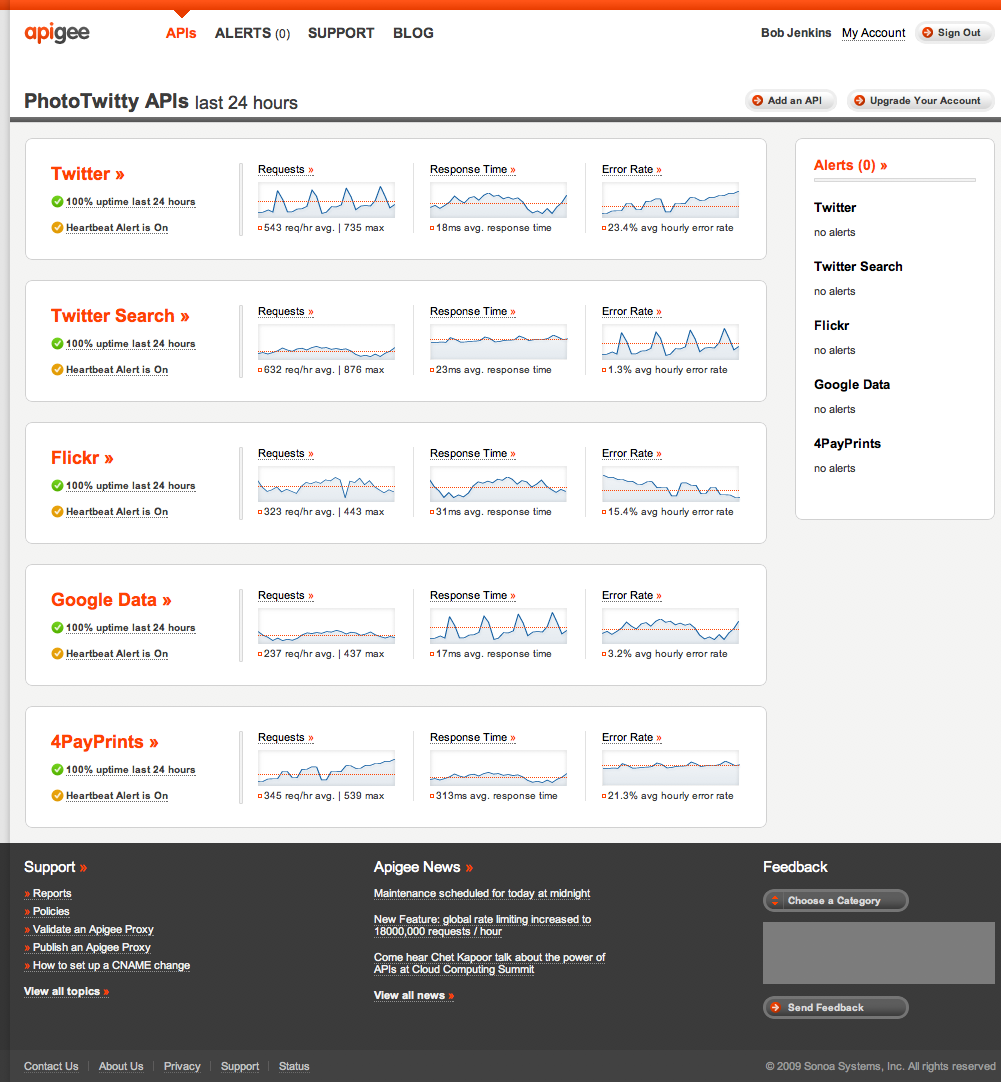Open Twitter Search Requests link
Viewport: 1001px width, 1082px height.
coord(286,311)
